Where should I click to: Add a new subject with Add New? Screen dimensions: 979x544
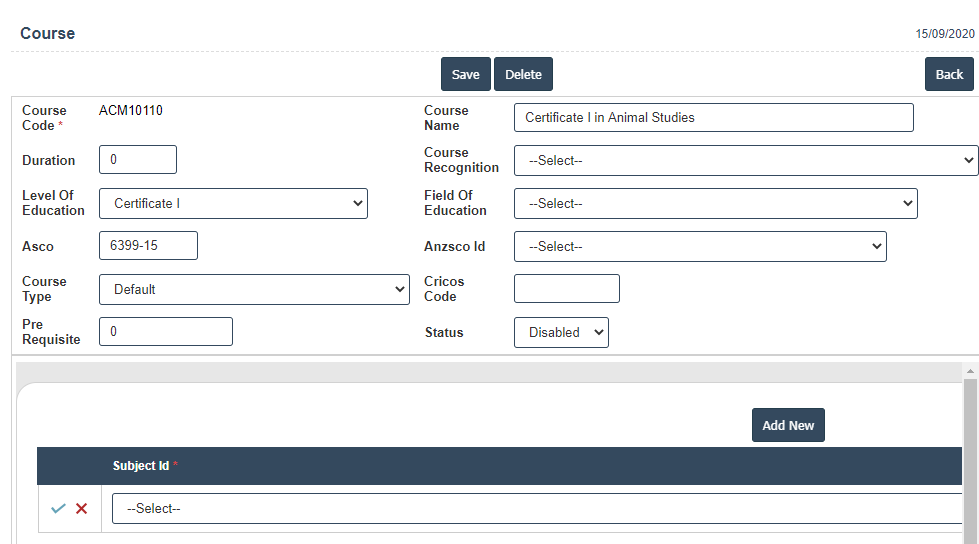(787, 425)
